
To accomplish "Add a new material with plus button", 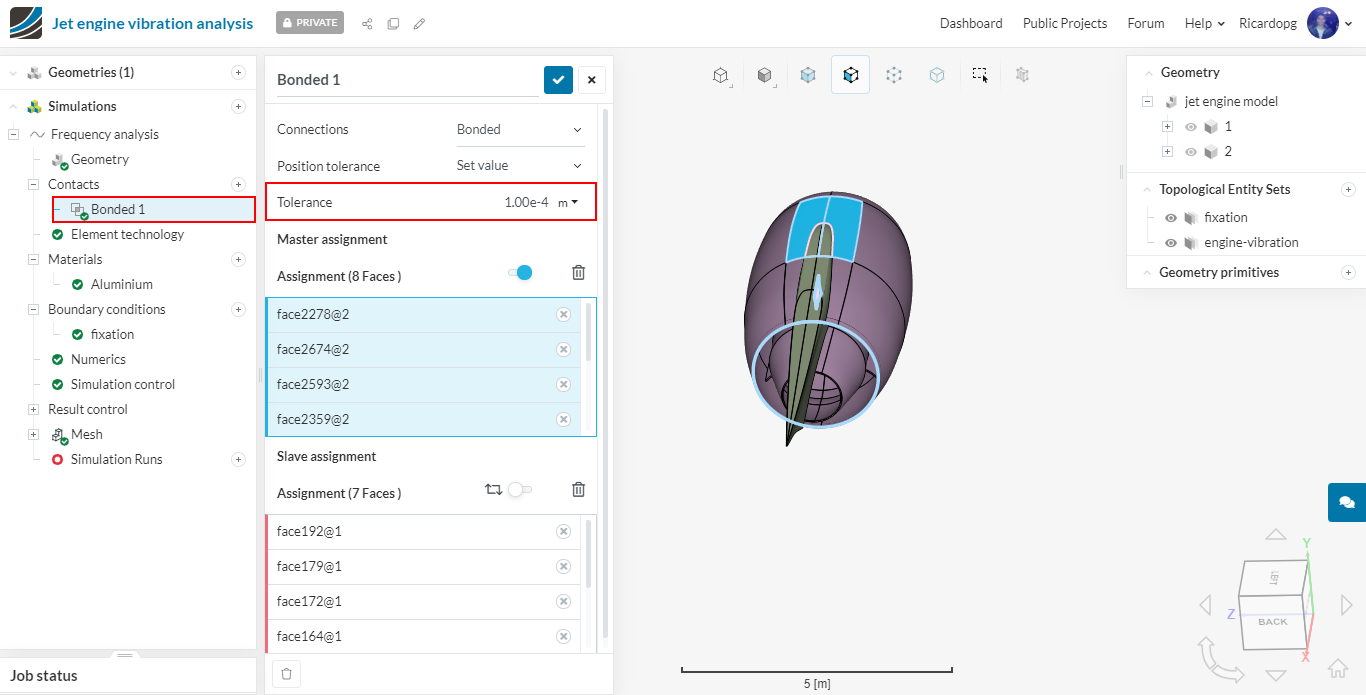I will [x=238, y=259].
